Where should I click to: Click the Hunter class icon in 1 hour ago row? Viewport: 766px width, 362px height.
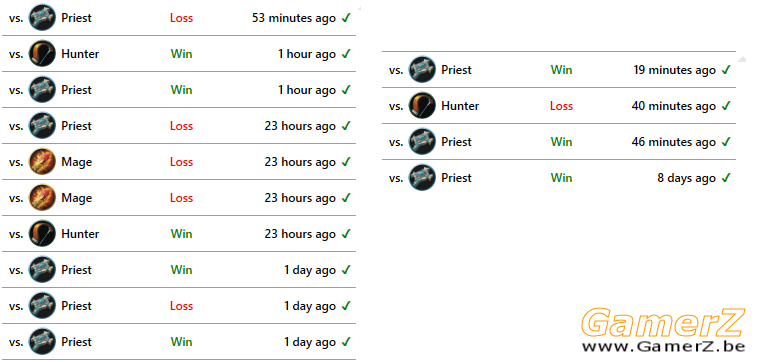42,54
